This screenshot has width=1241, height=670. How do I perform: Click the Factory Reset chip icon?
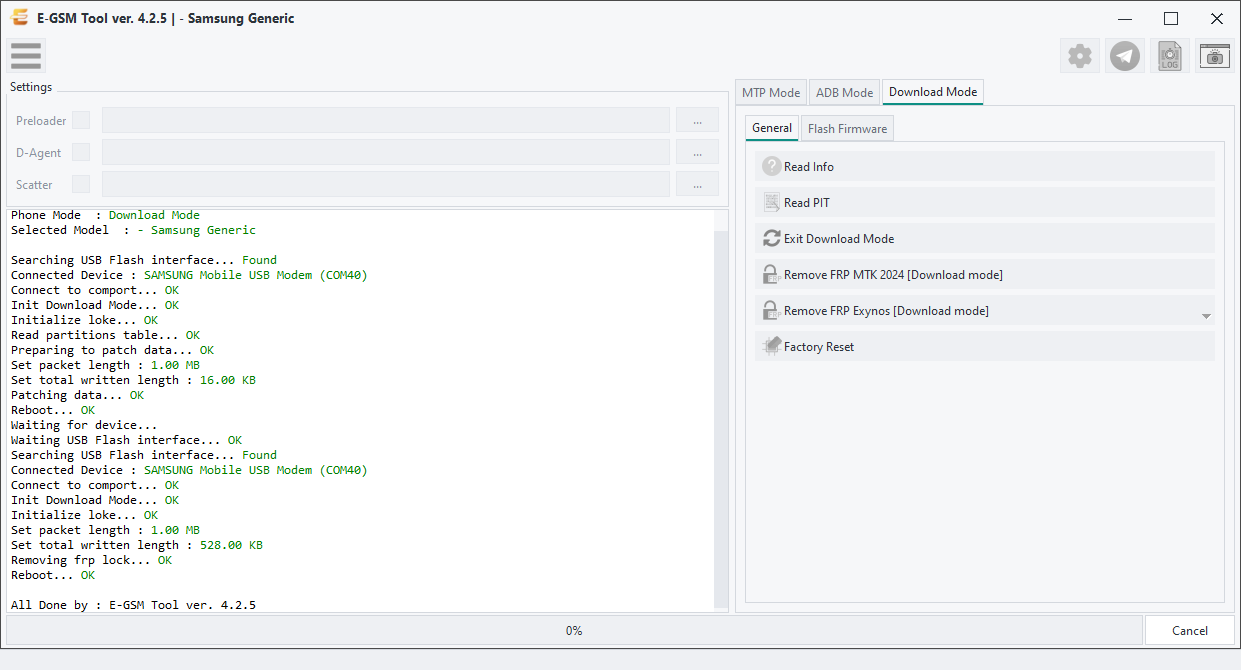(x=771, y=347)
